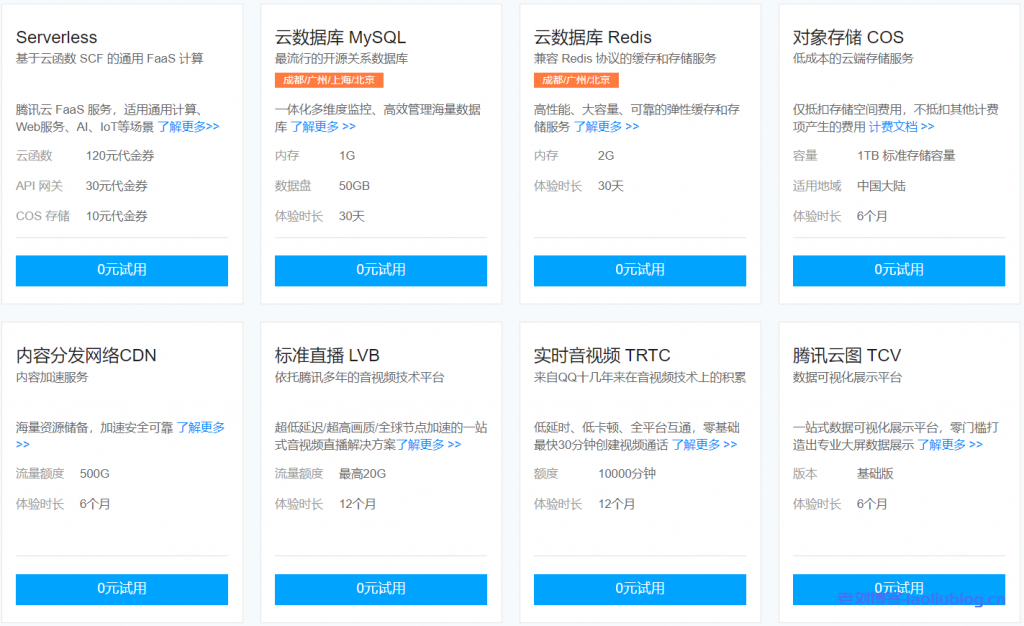Open 了解更多 link for 云数据库 Redis

(x=606, y=127)
